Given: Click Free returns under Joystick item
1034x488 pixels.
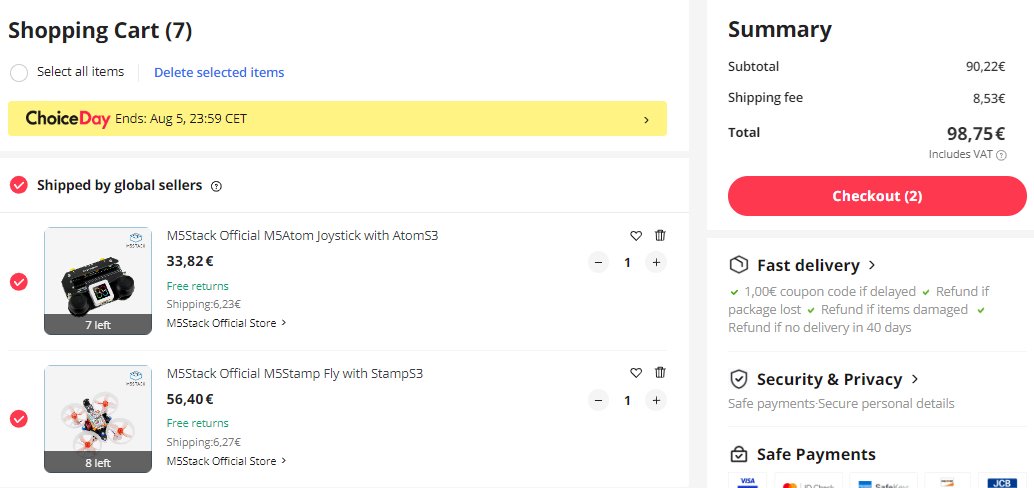Looking at the screenshot, I should [198, 286].
